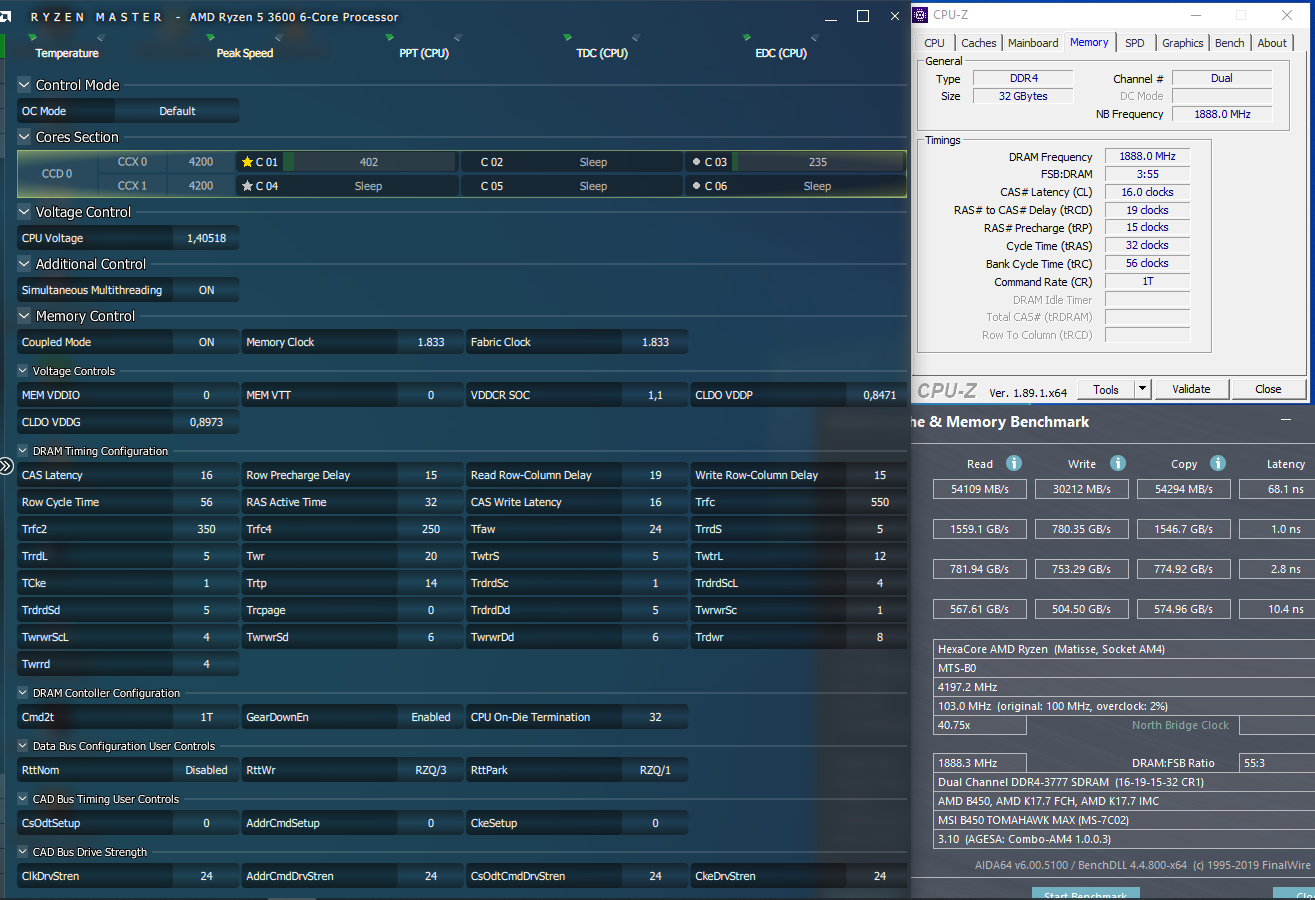Open the info icon next to Copy
The width and height of the screenshot is (1315, 900).
(1217, 463)
